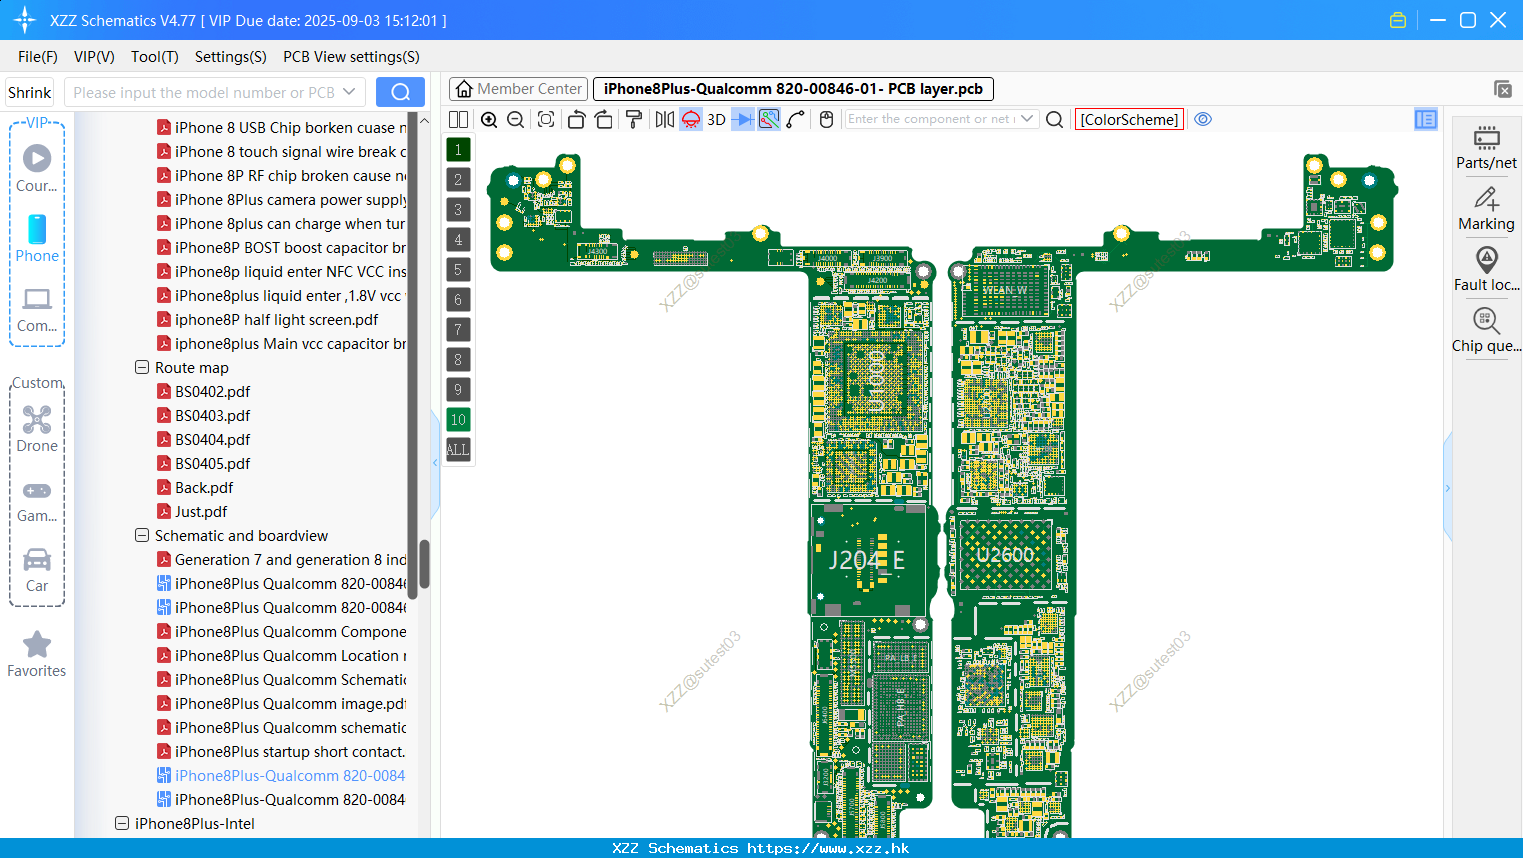Zoom in on the PCB view
The width and height of the screenshot is (1523, 858).
tap(489, 119)
